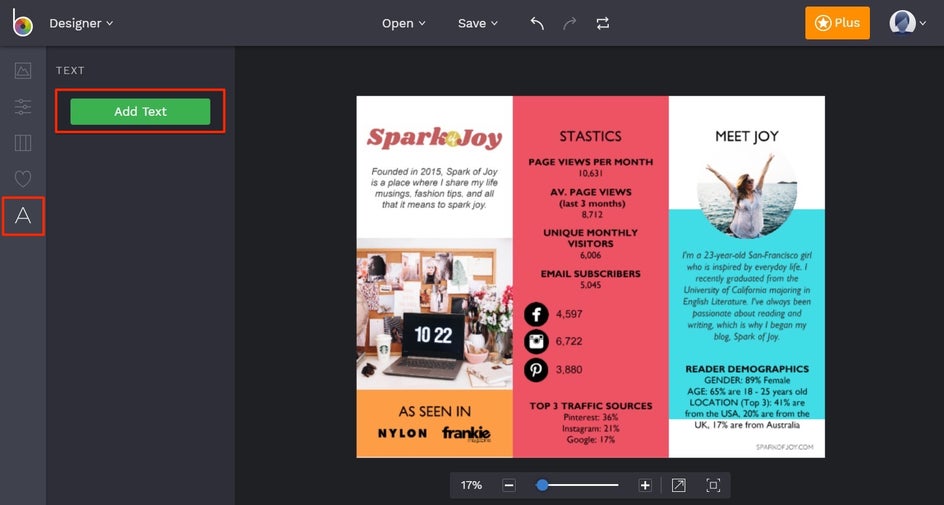The image size is (944, 505).
Task: Select the SPARKOFJOY.COM footer text
Action: pos(785,447)
